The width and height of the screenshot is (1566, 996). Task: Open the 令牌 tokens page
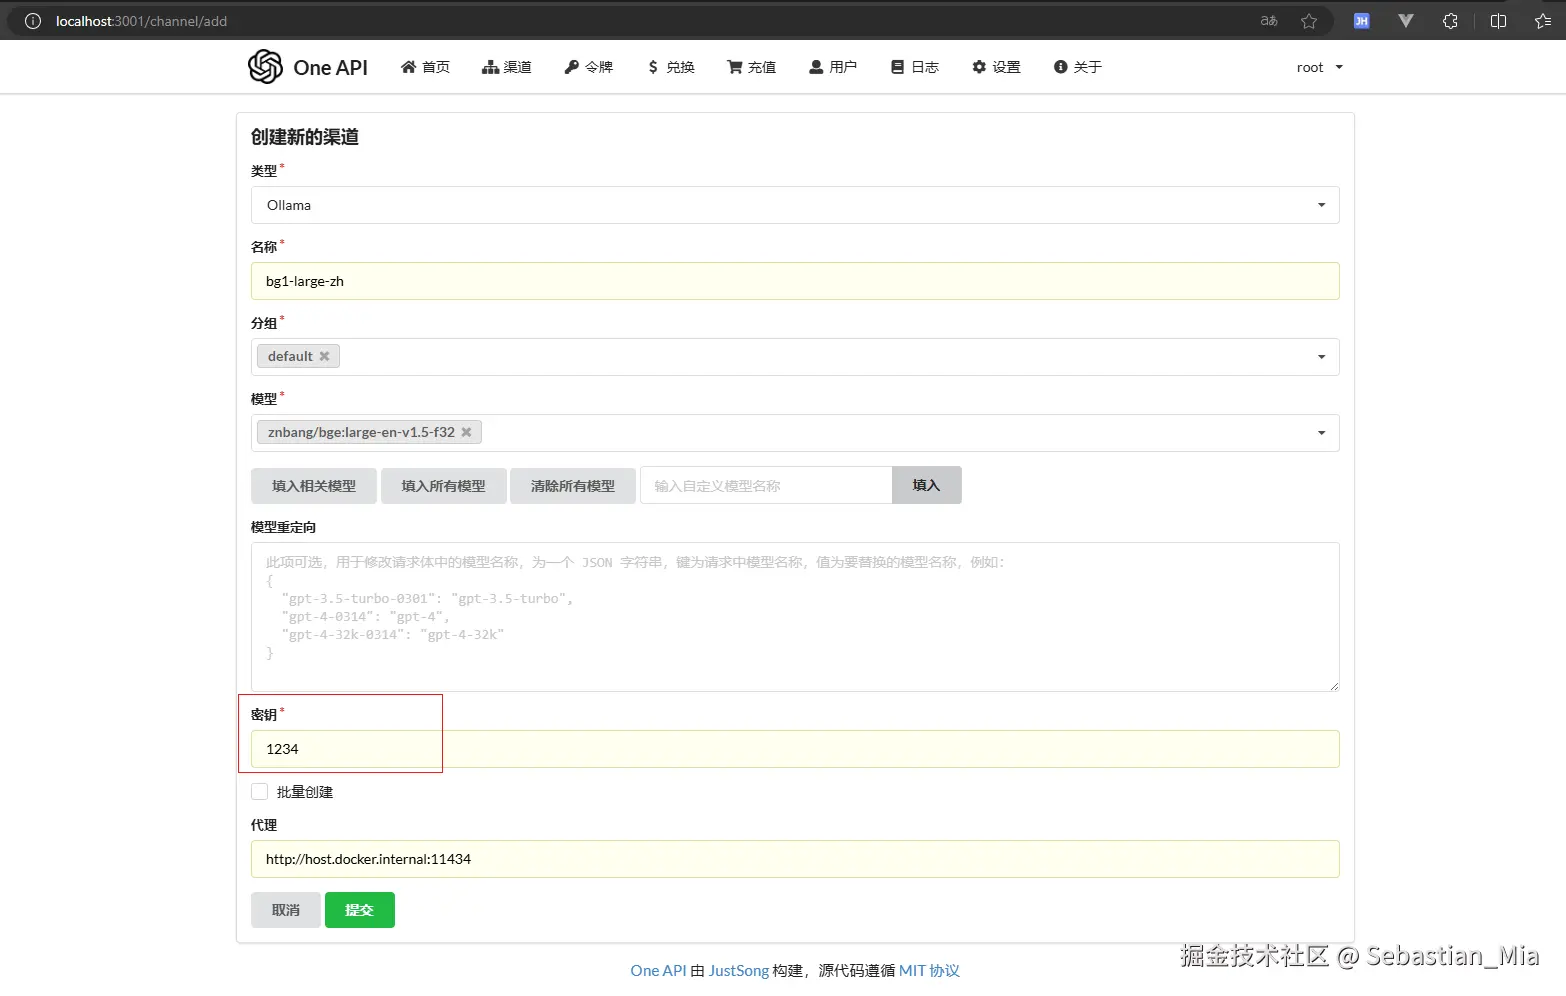pos(589,67)
